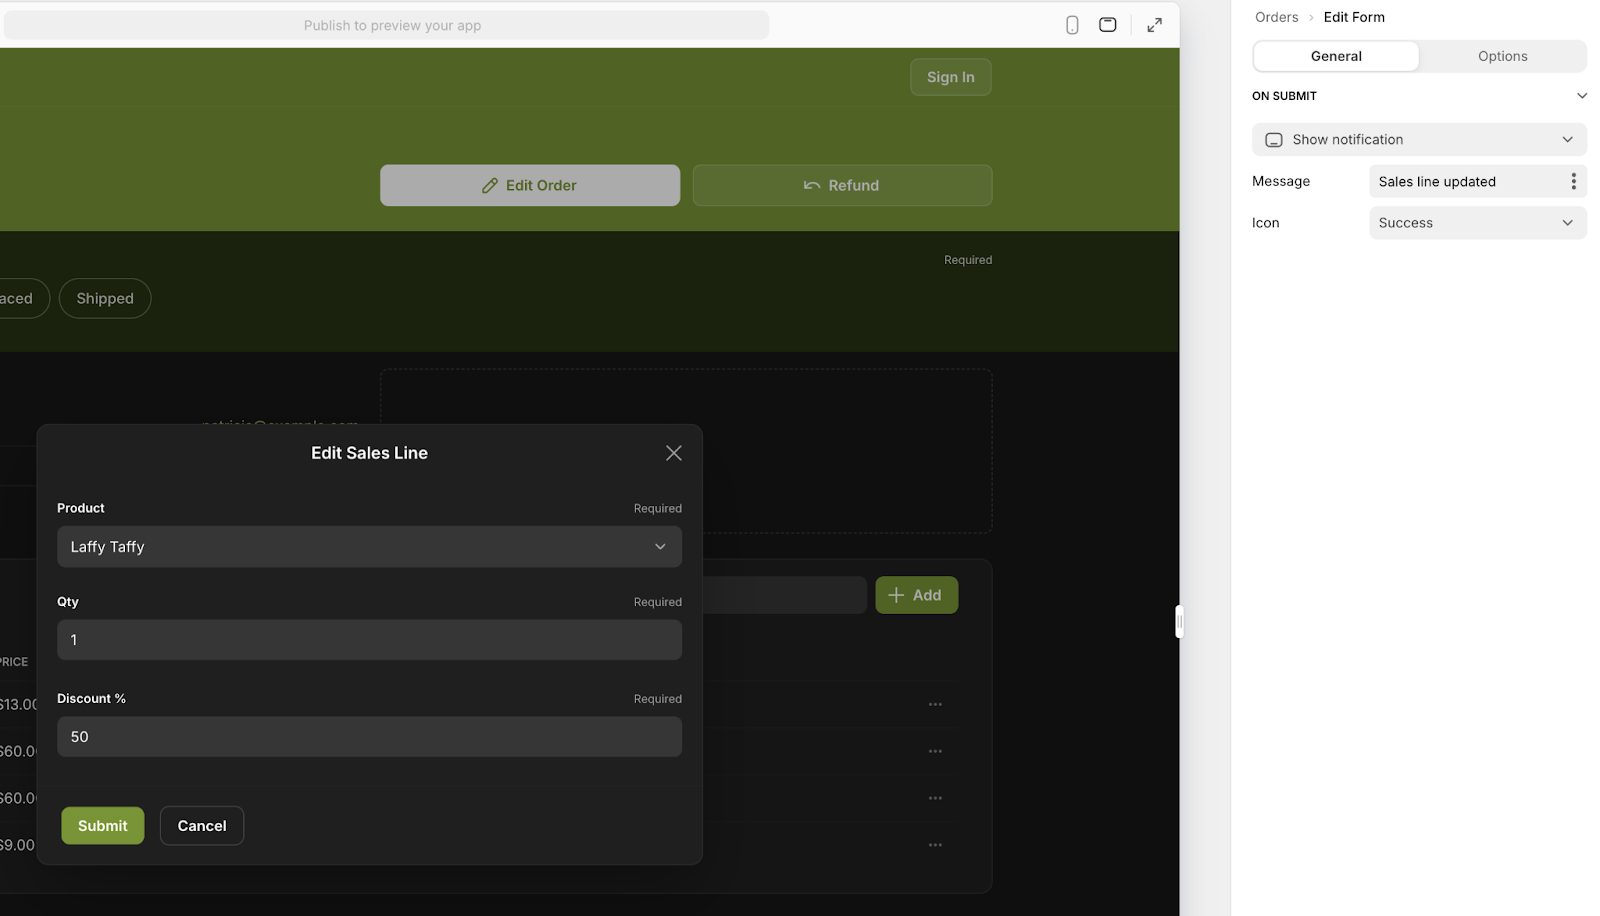1600x916 pixels.
Task: Select the General tab
Action: point(1336,56)
